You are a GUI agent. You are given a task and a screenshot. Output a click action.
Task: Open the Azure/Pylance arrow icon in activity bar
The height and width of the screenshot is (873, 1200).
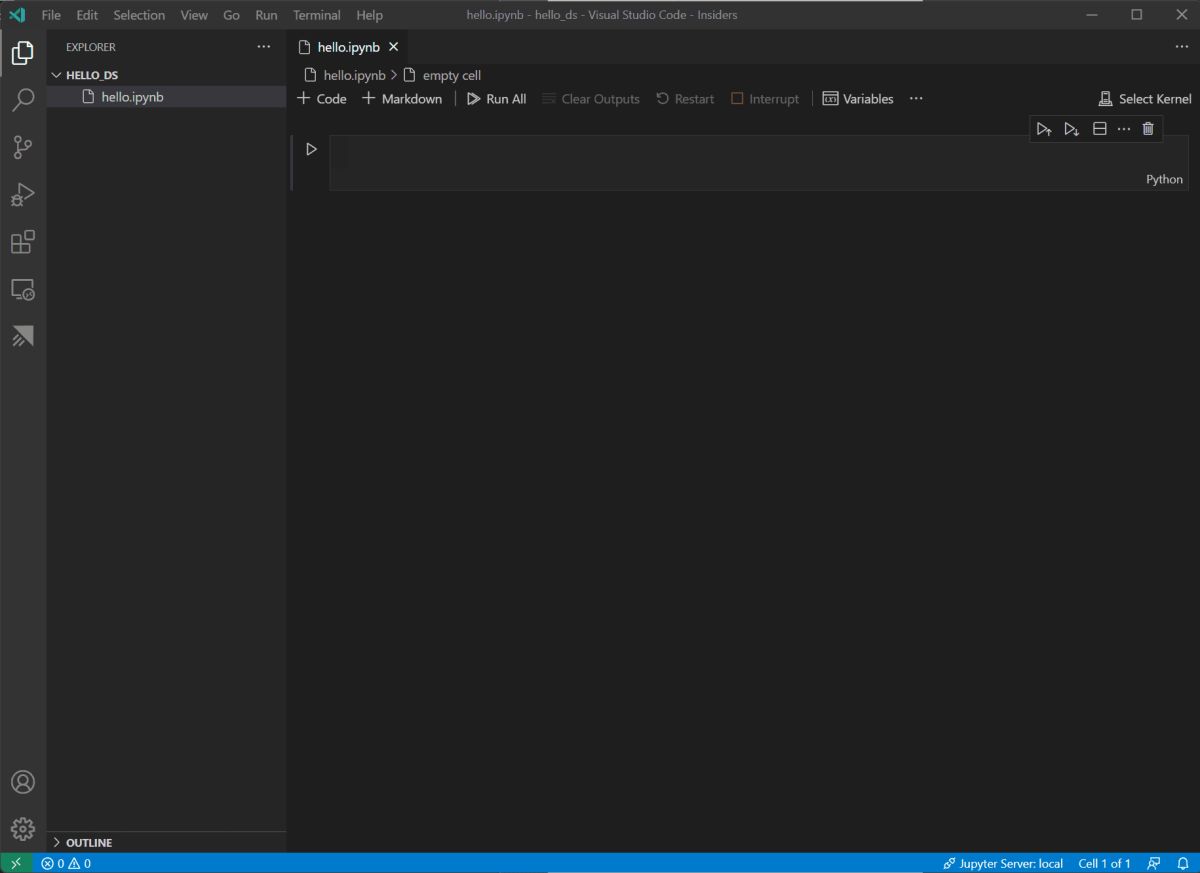[22, 337]
